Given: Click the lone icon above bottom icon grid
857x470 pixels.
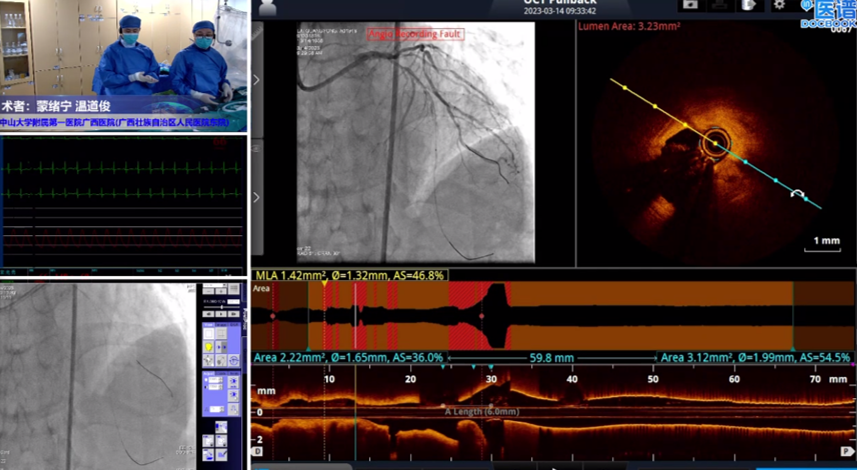Looking at the screenshot, I should [221, 427].
